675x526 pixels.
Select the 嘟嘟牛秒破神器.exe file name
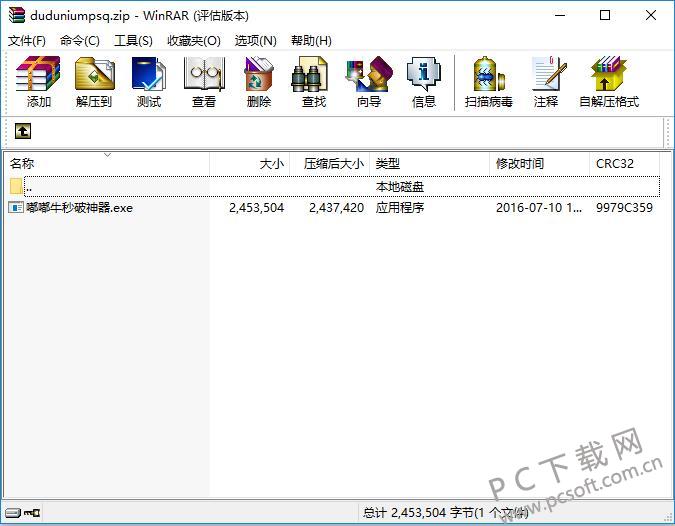click(x=79, y=208)
